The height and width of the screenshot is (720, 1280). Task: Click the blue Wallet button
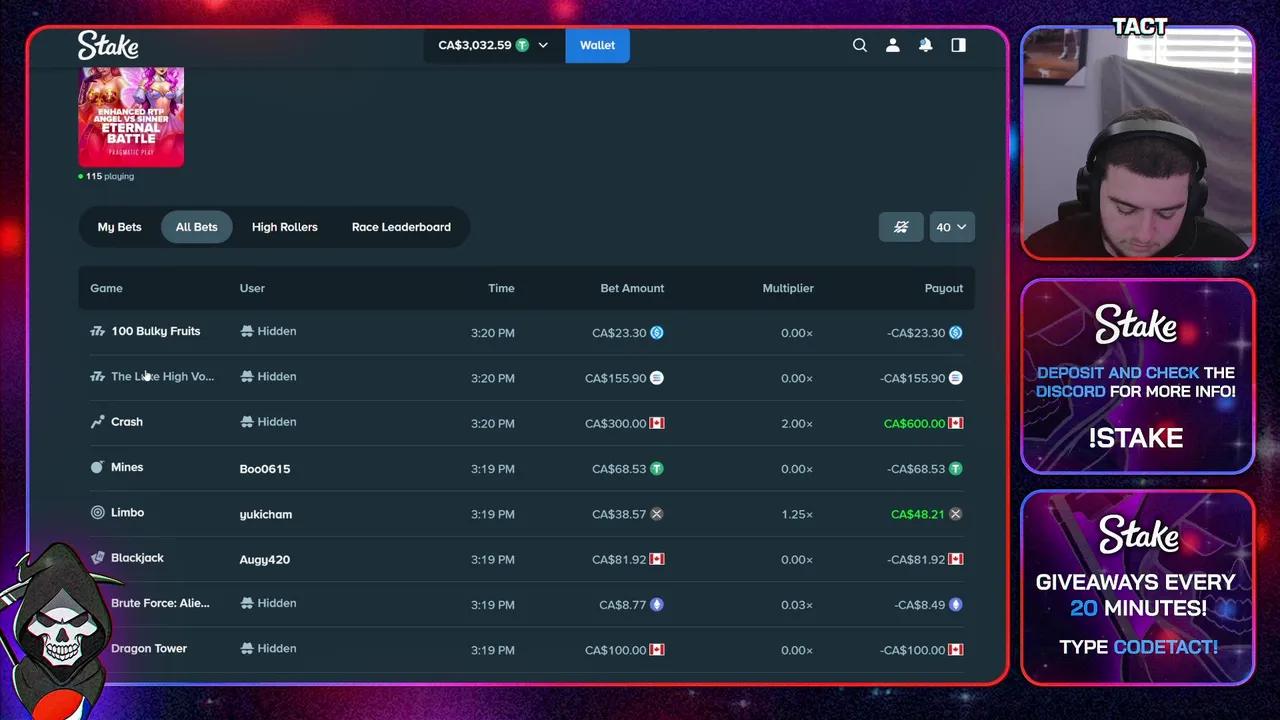[598, 45]
